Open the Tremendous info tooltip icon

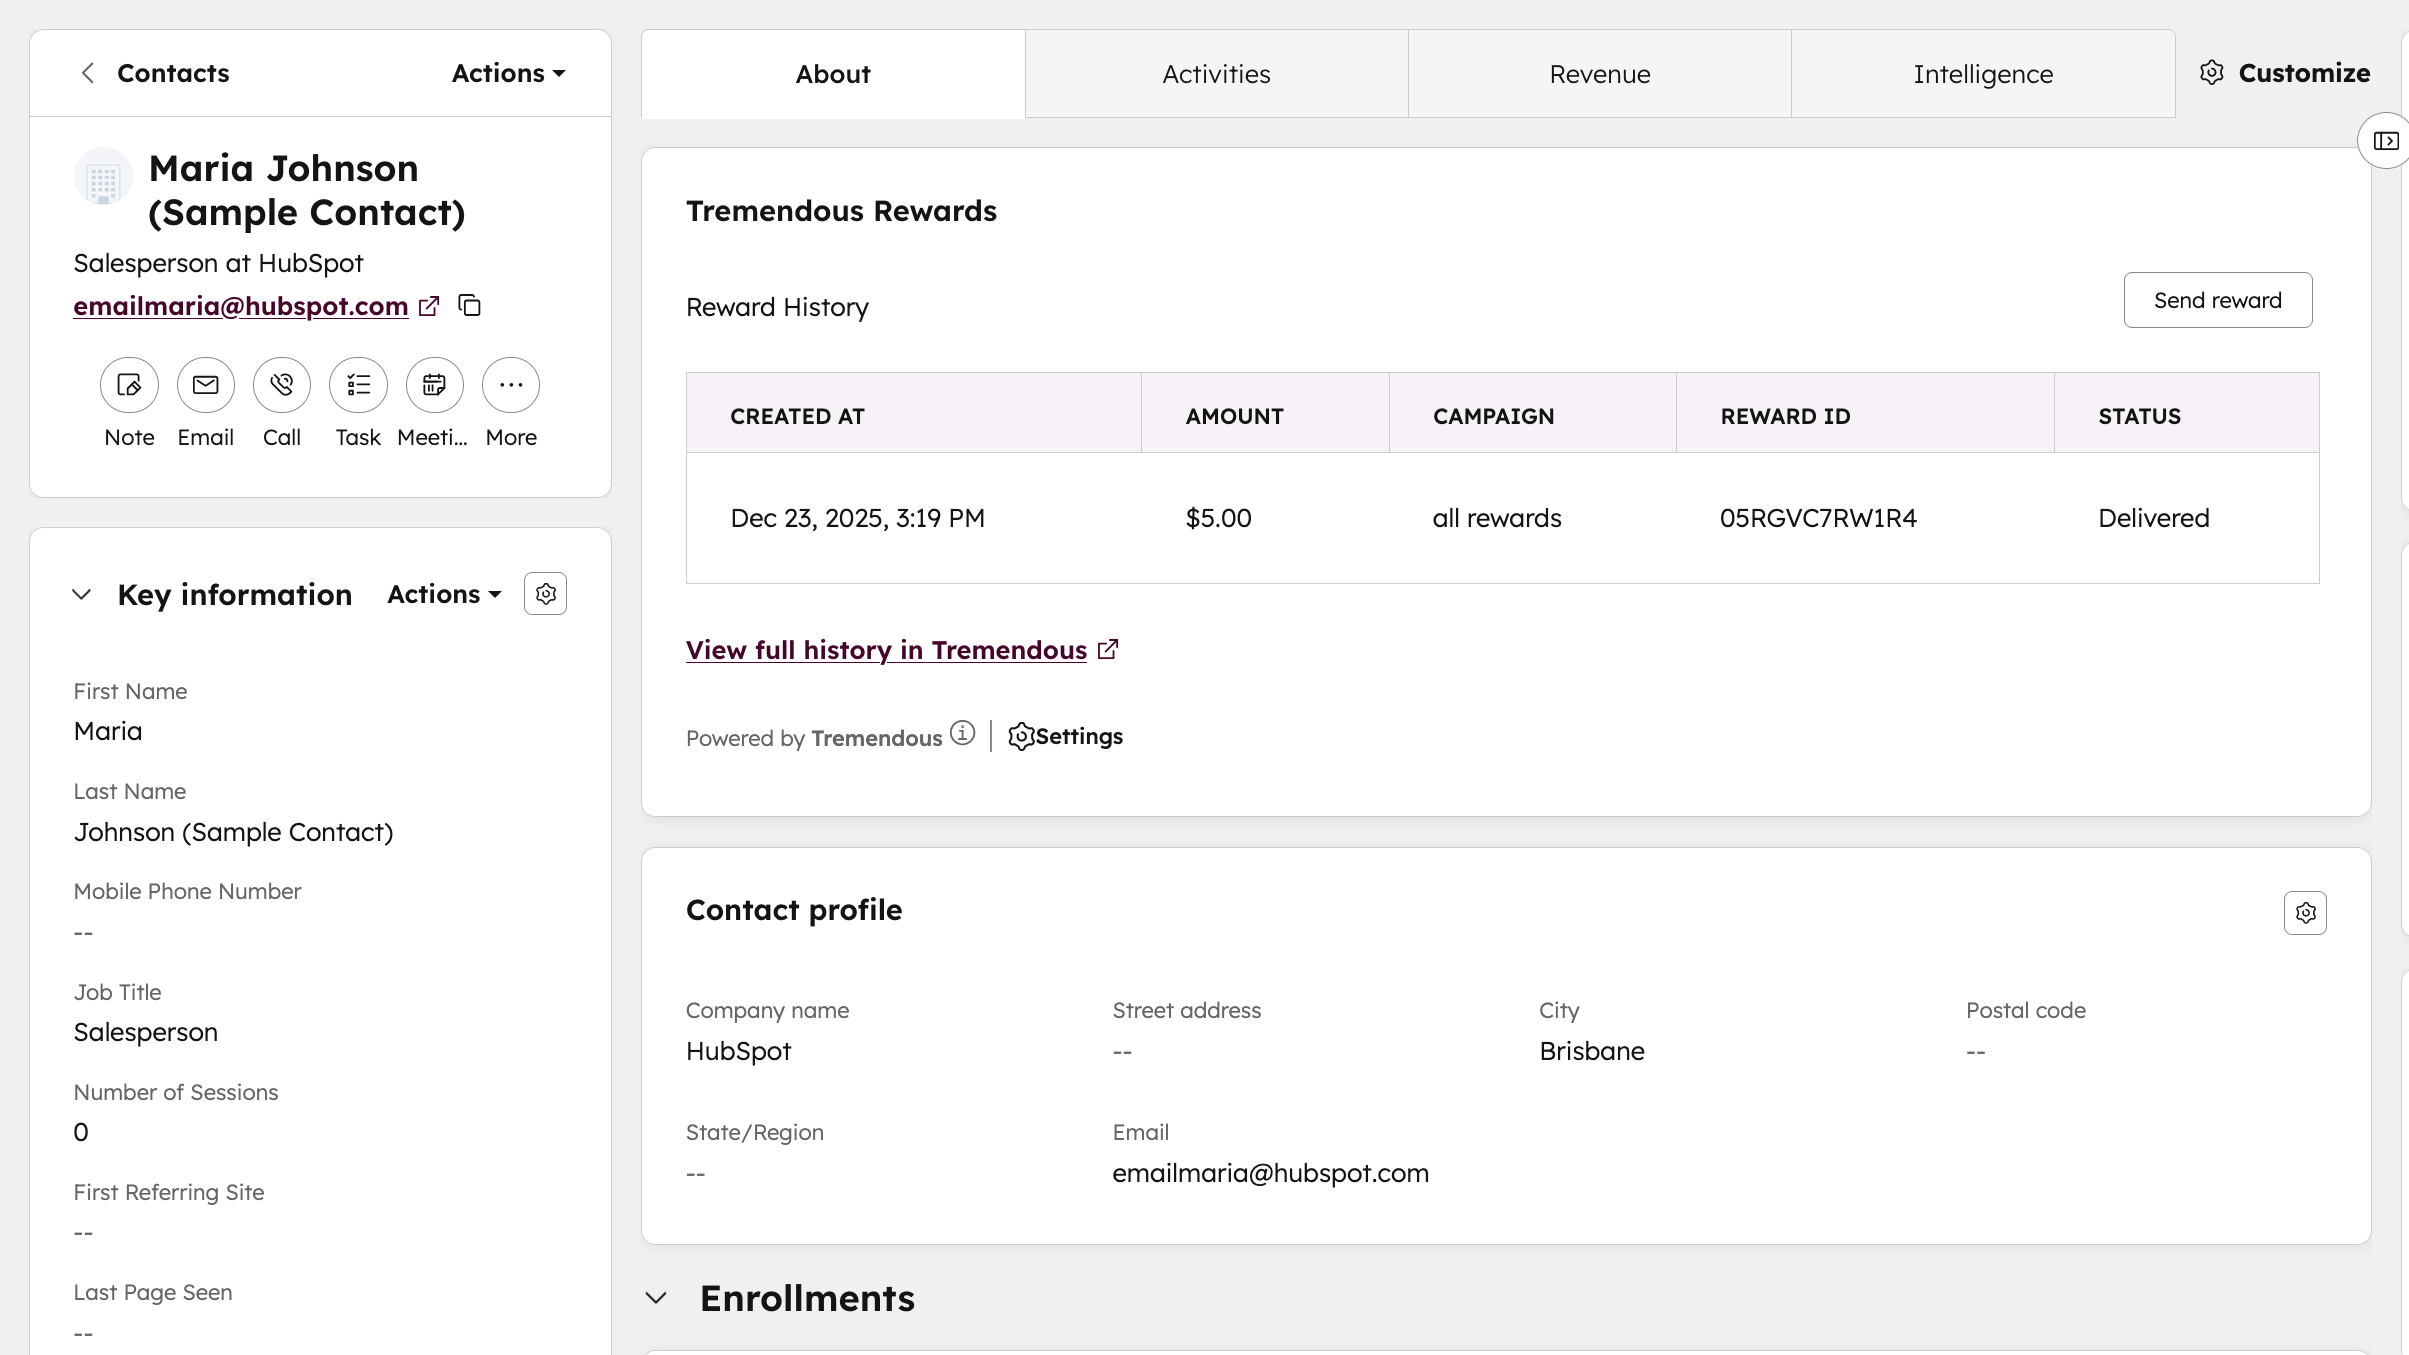961,733
